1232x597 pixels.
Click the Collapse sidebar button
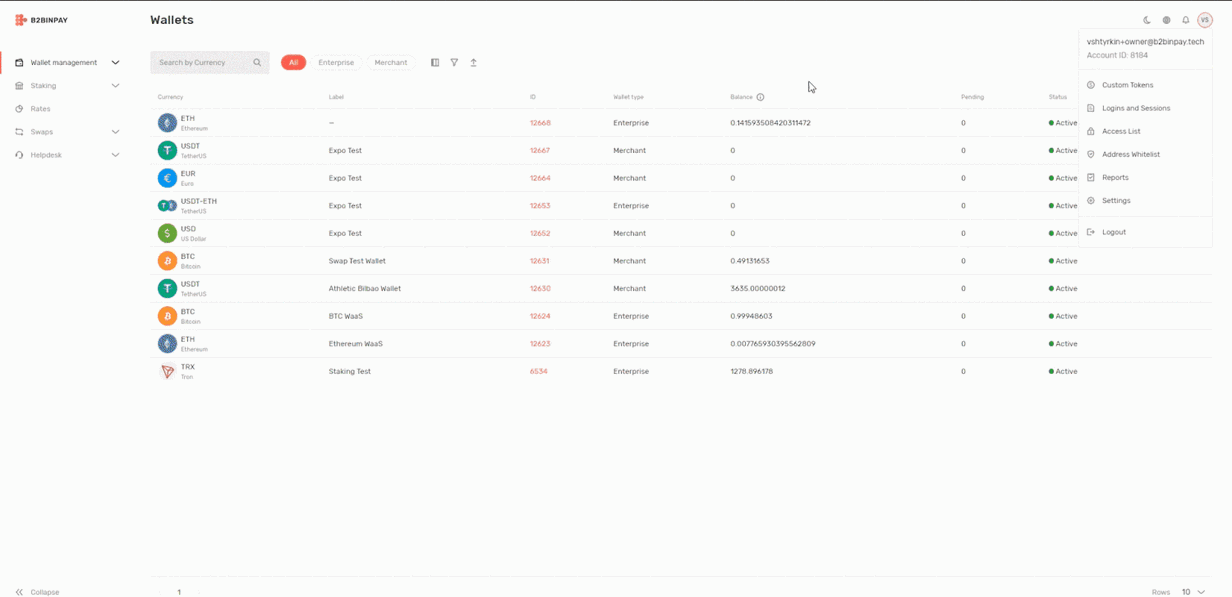pos(37,592)
